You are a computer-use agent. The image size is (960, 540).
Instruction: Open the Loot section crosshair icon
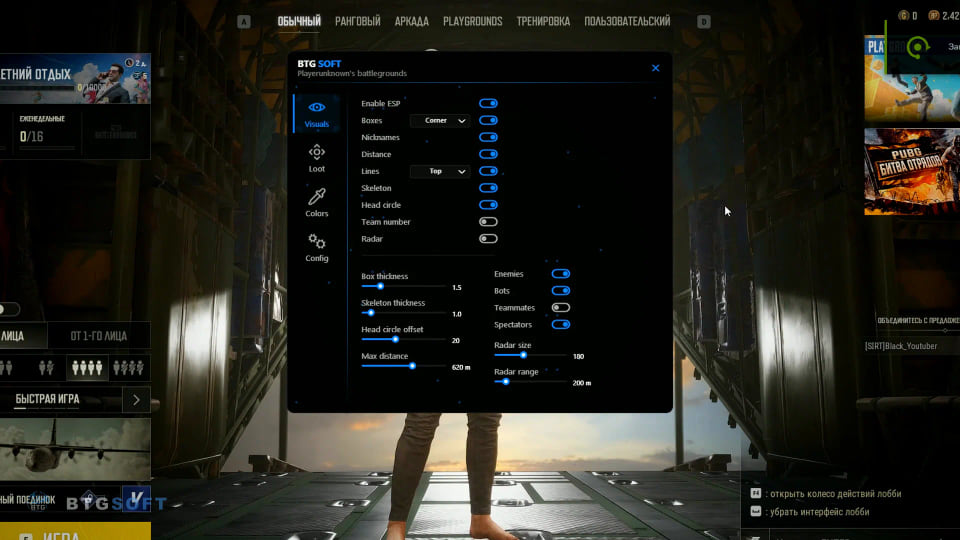(x=317, y=152)
